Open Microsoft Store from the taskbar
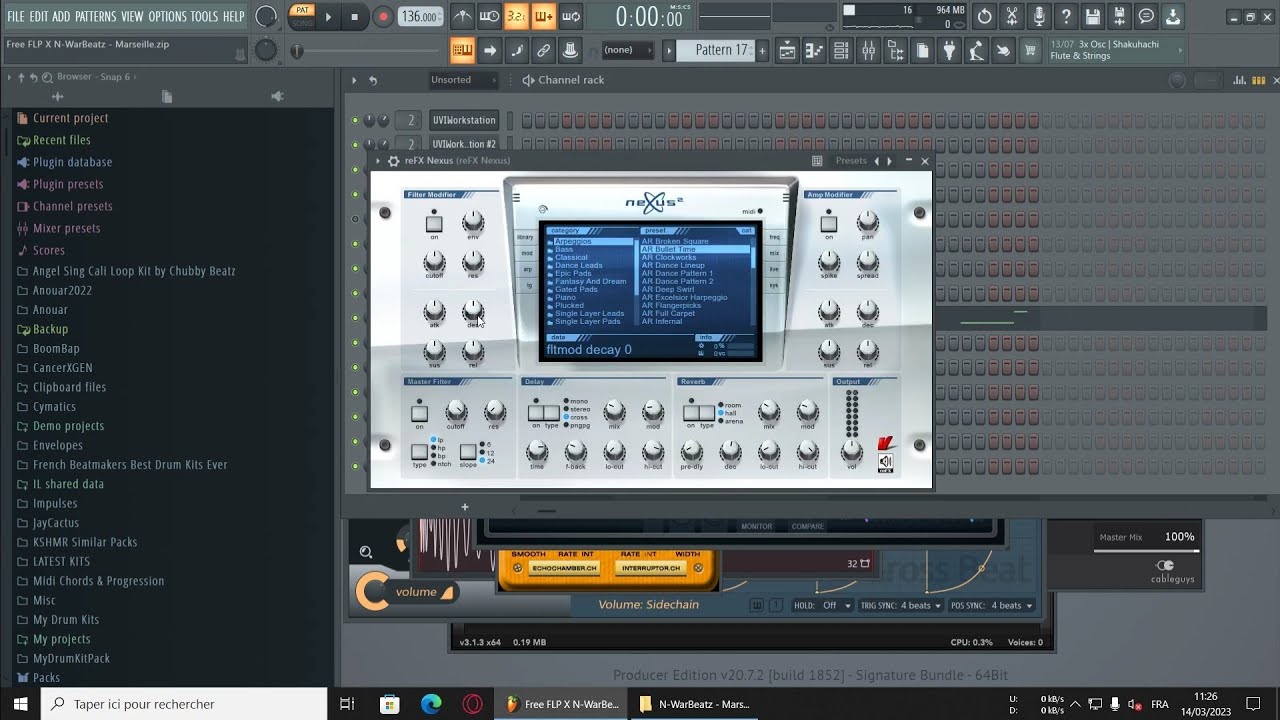Image resolution: width=1280 pixels, height=720 pixels. point(390,704)
